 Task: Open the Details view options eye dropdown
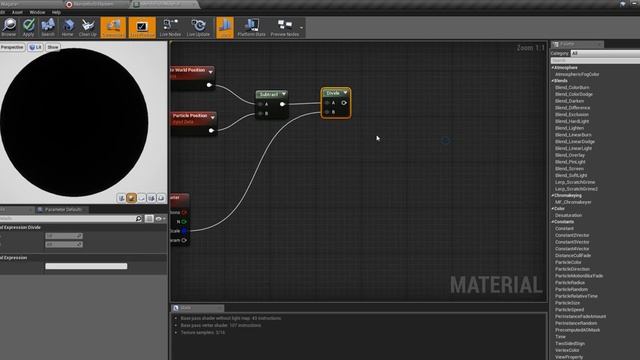pyautogui.click(x=160, y=219)
